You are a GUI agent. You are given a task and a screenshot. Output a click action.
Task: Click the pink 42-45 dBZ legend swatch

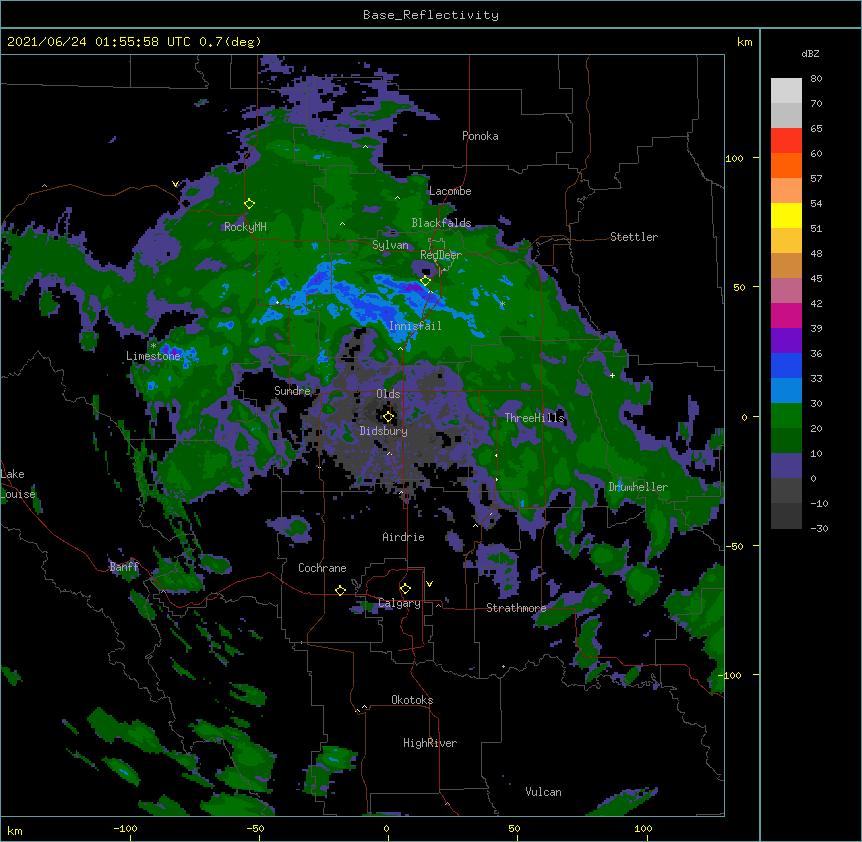786,291
